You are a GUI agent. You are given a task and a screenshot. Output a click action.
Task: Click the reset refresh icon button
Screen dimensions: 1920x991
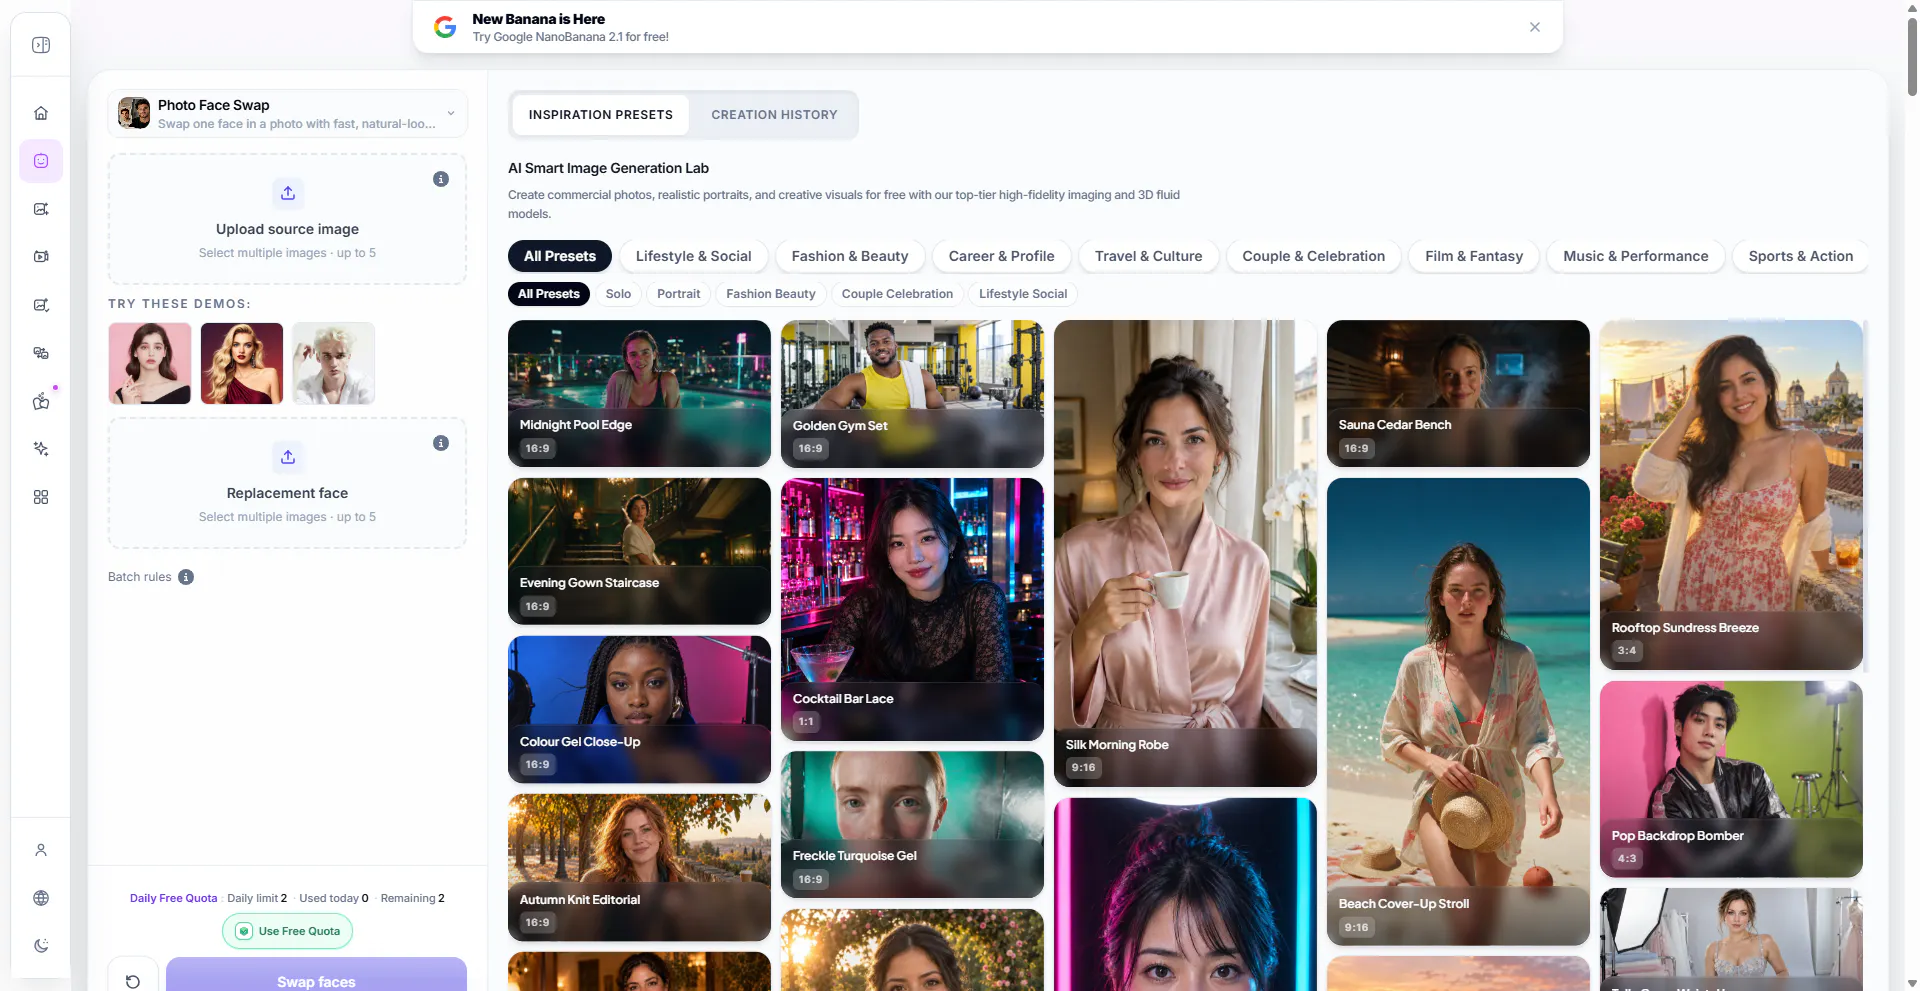133,981
